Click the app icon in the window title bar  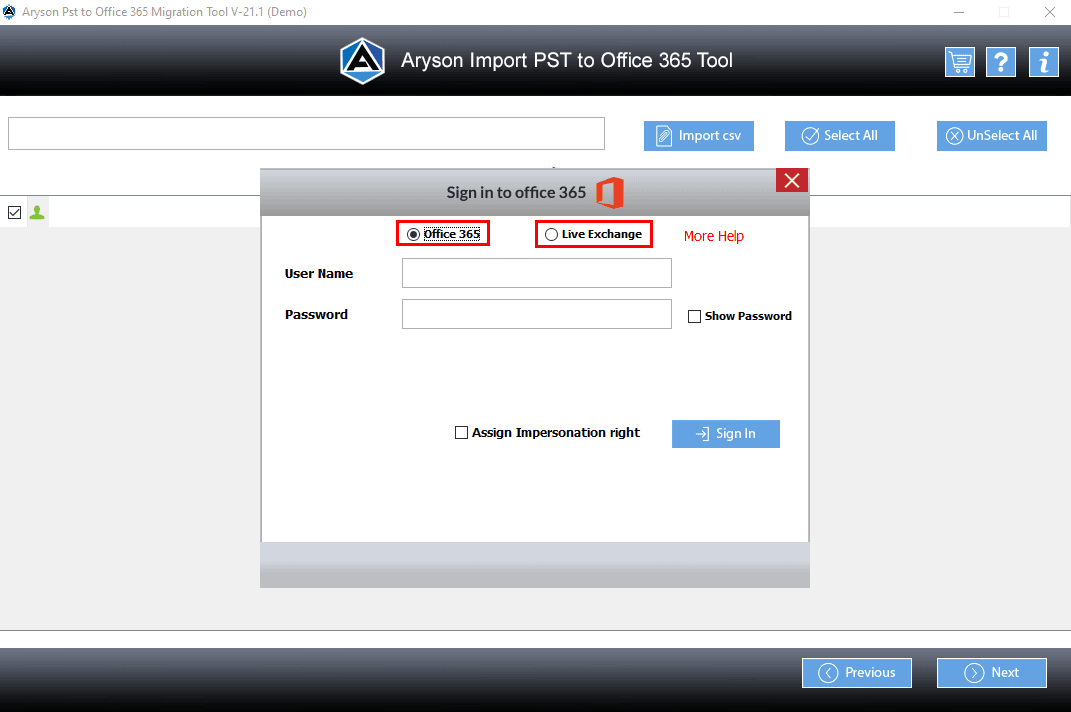click(x=9, y=12)
